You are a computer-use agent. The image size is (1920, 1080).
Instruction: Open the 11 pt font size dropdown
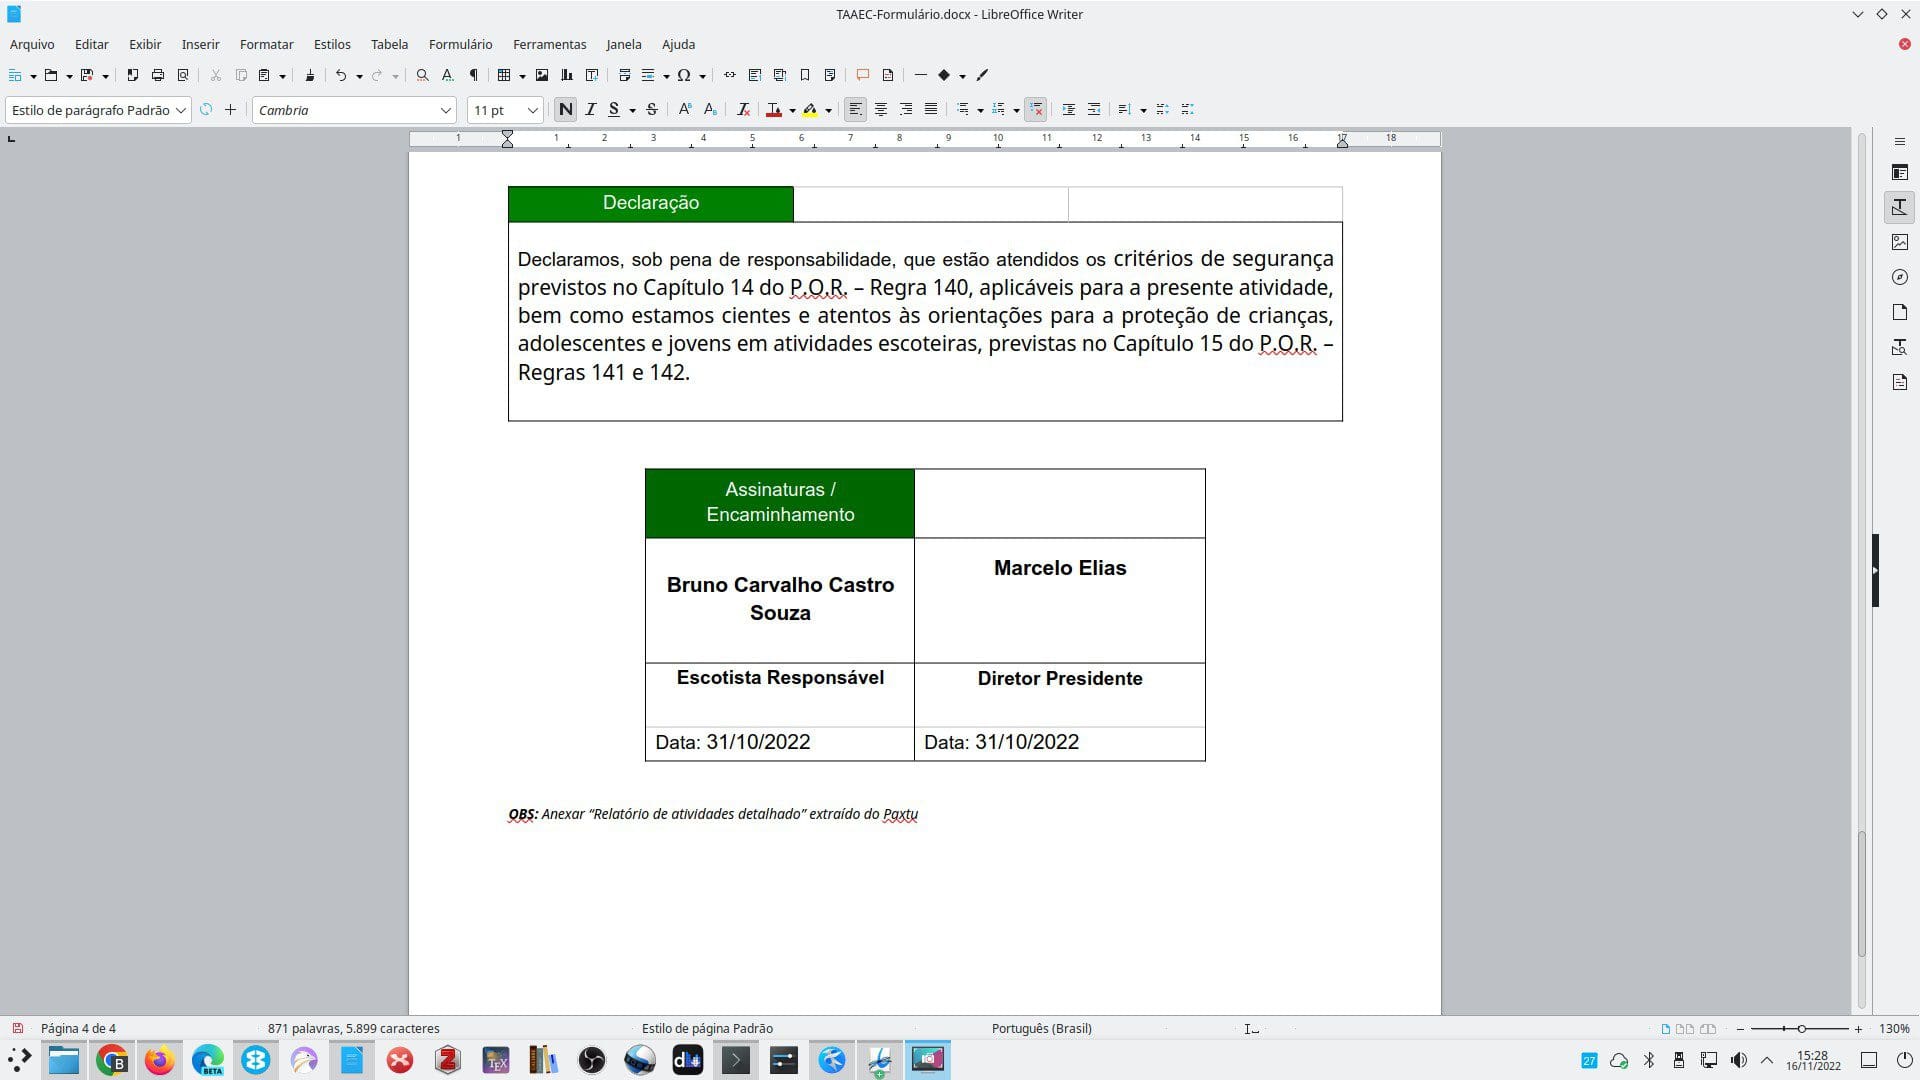pos(532,110)
